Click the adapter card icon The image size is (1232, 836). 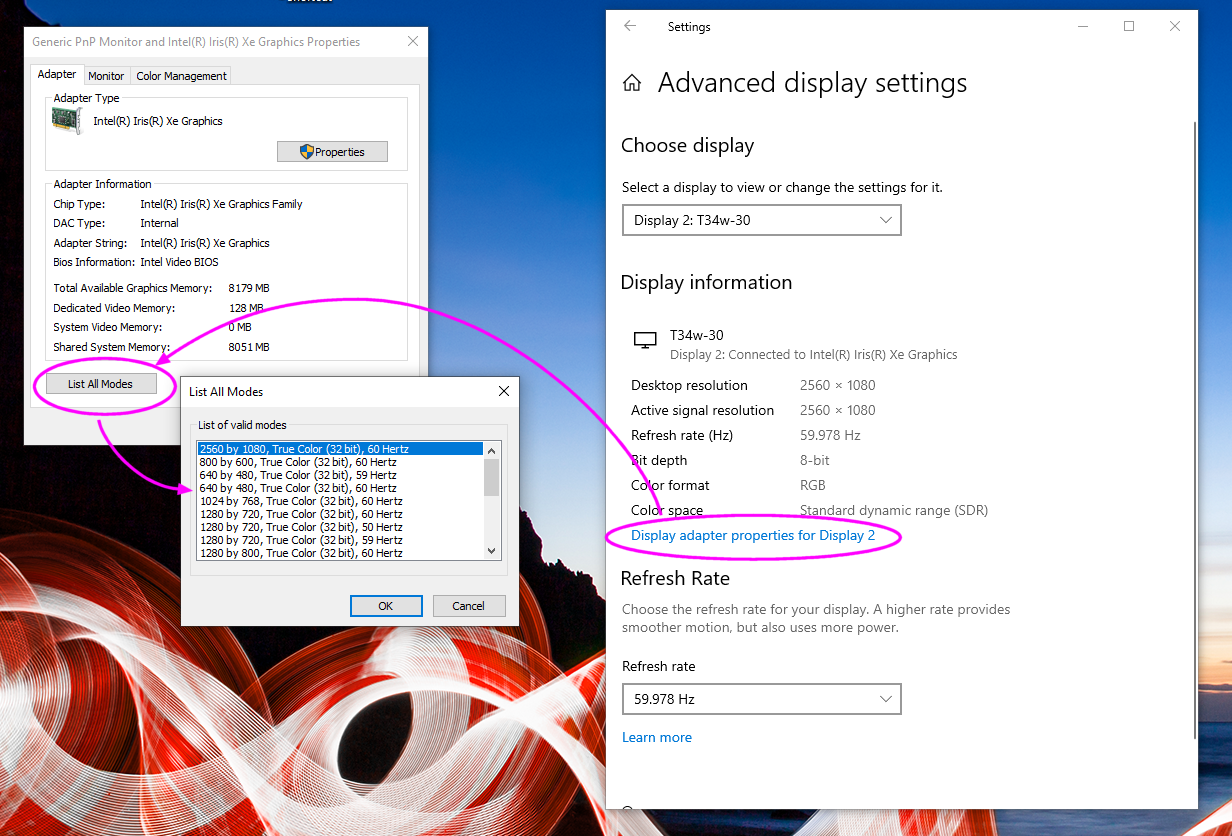point(68,120)
